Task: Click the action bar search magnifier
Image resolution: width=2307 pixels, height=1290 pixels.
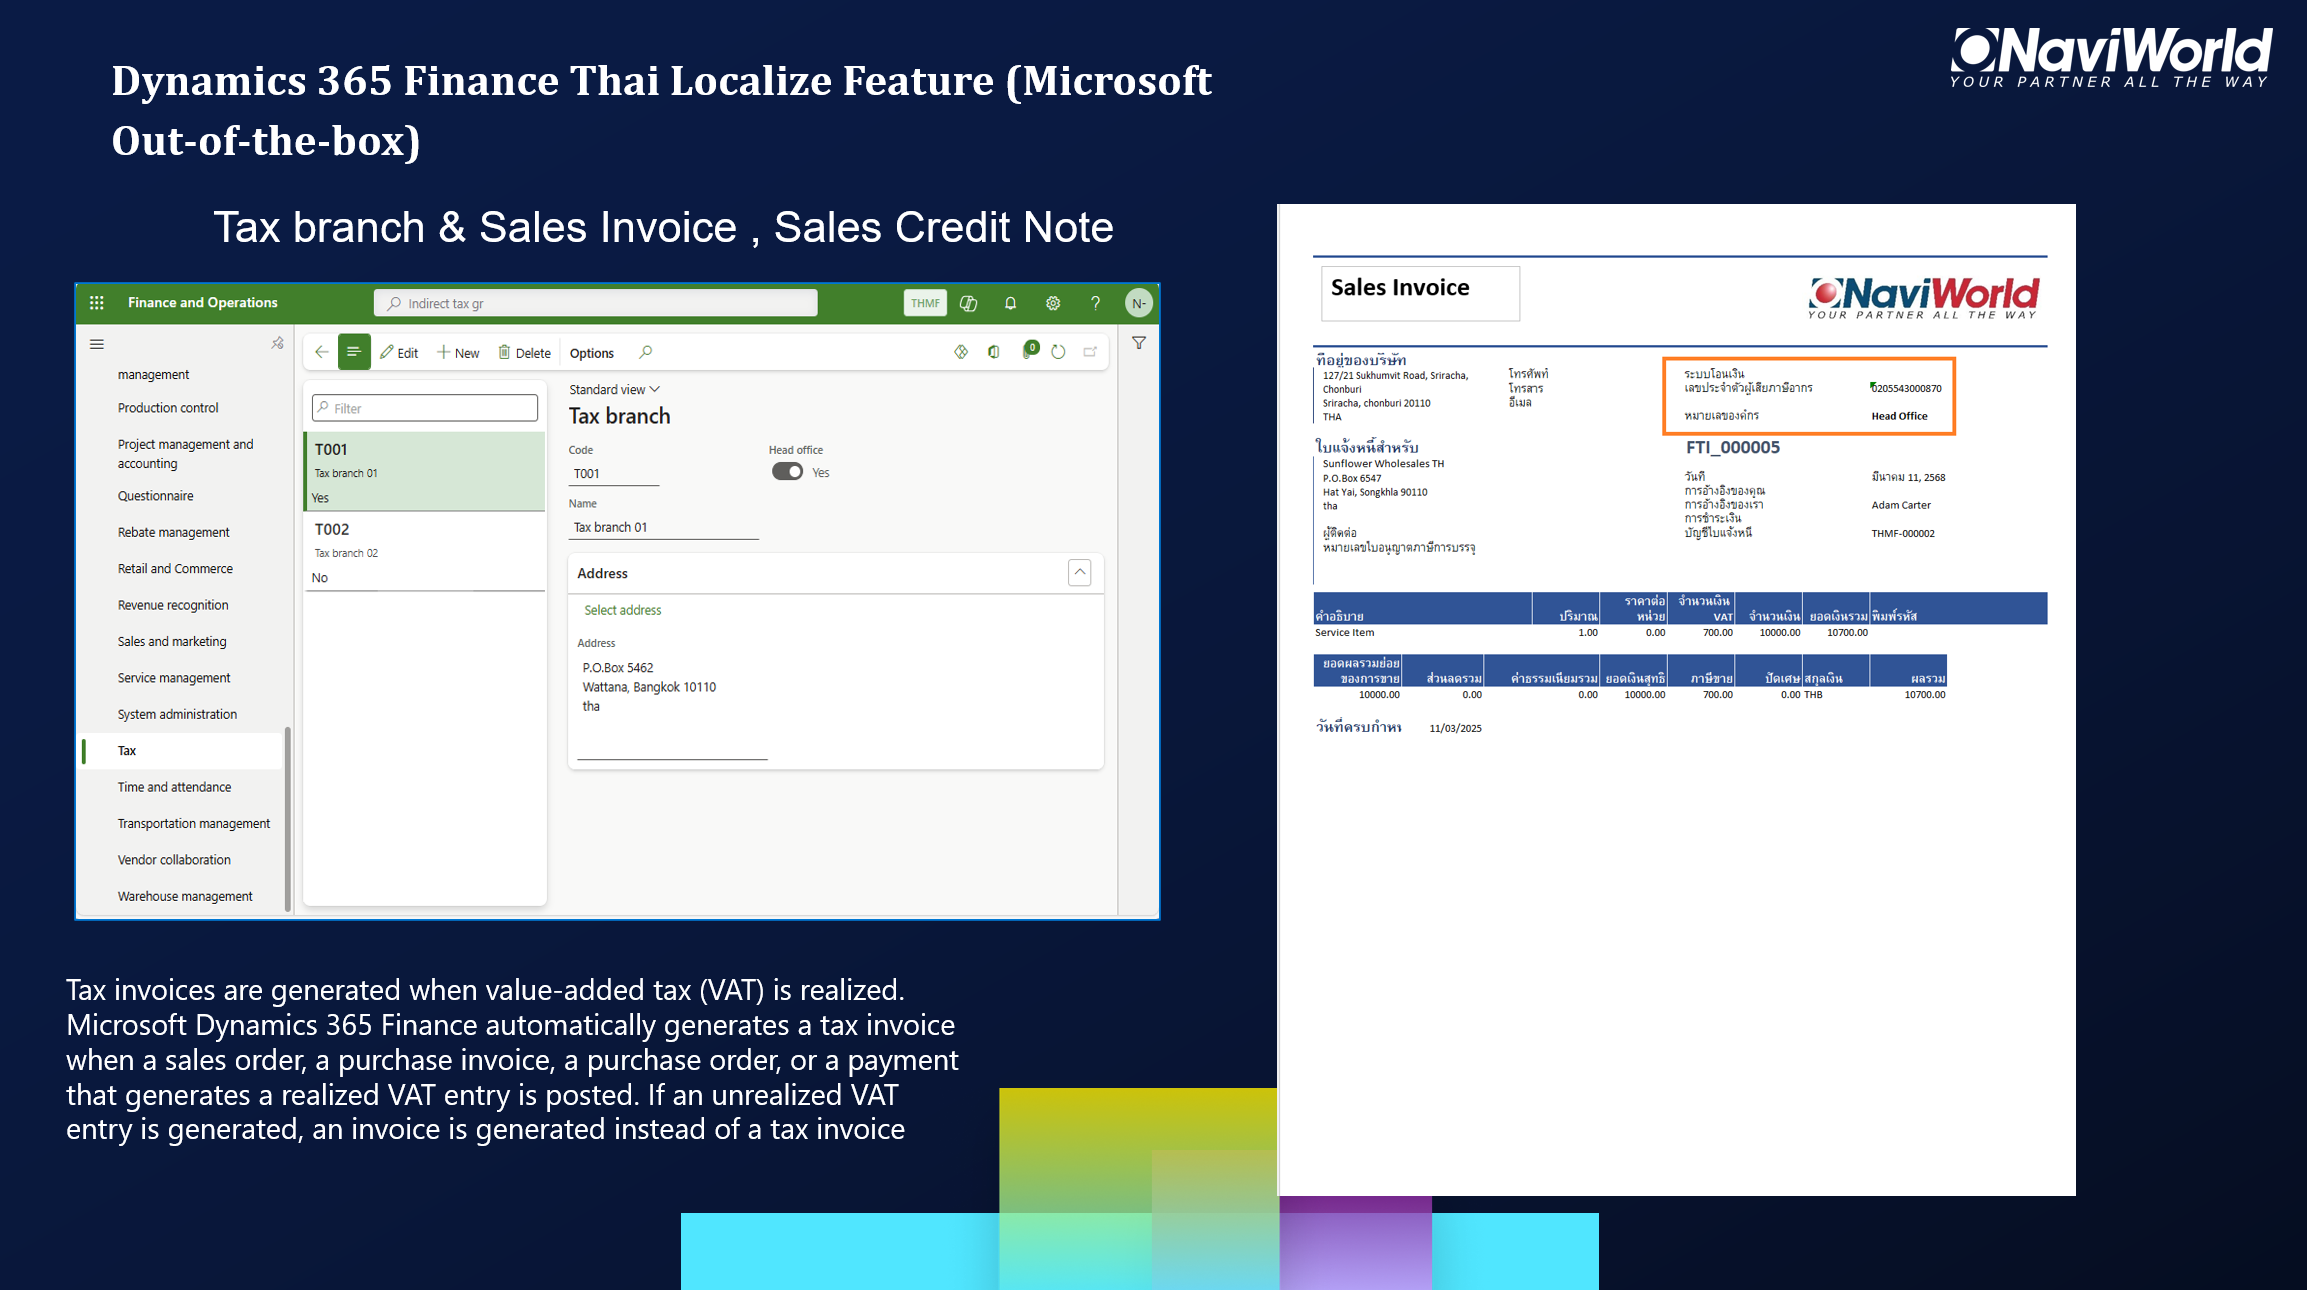Action: pos(646,352)
